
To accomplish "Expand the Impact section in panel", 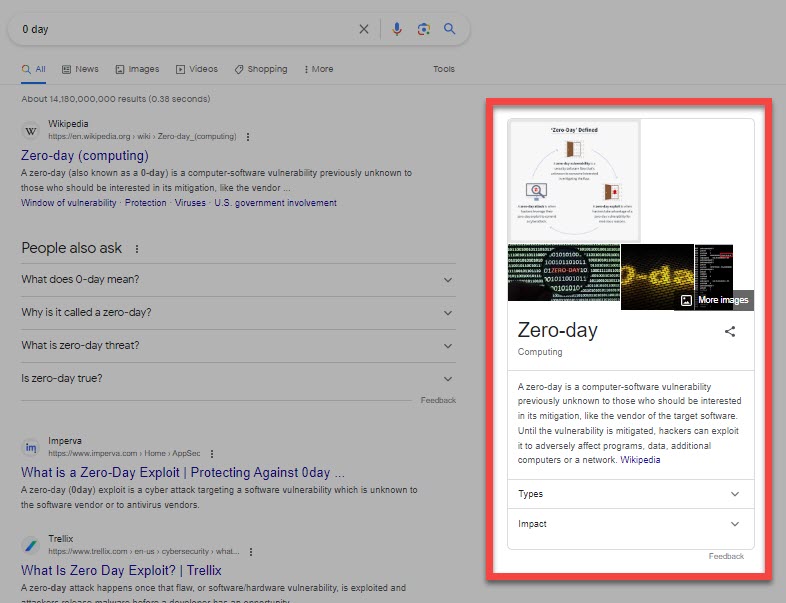I will (x=629, y=524).
